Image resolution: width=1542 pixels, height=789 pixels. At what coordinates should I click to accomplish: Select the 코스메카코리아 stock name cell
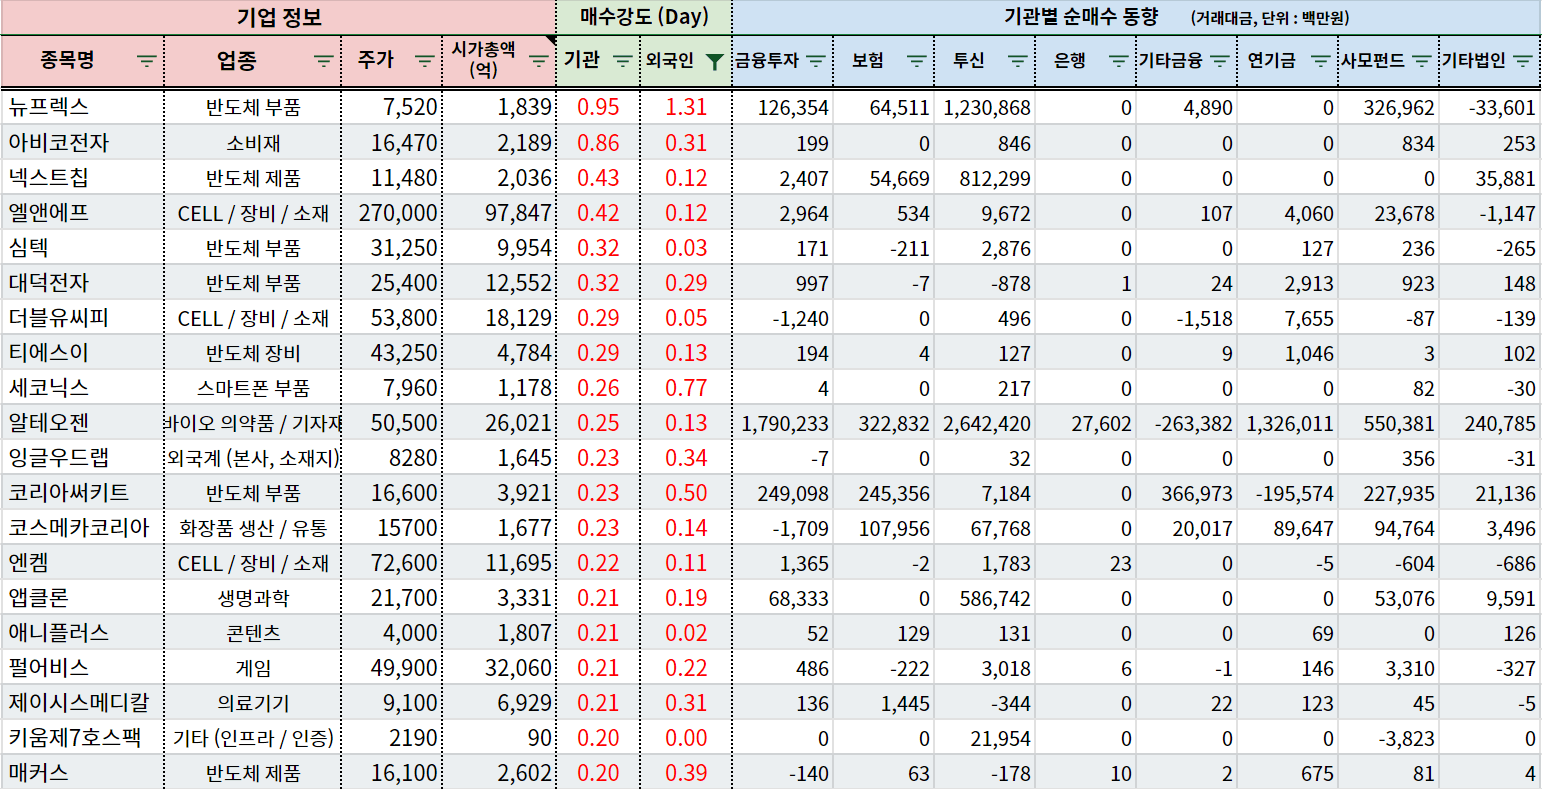[82, 527]
